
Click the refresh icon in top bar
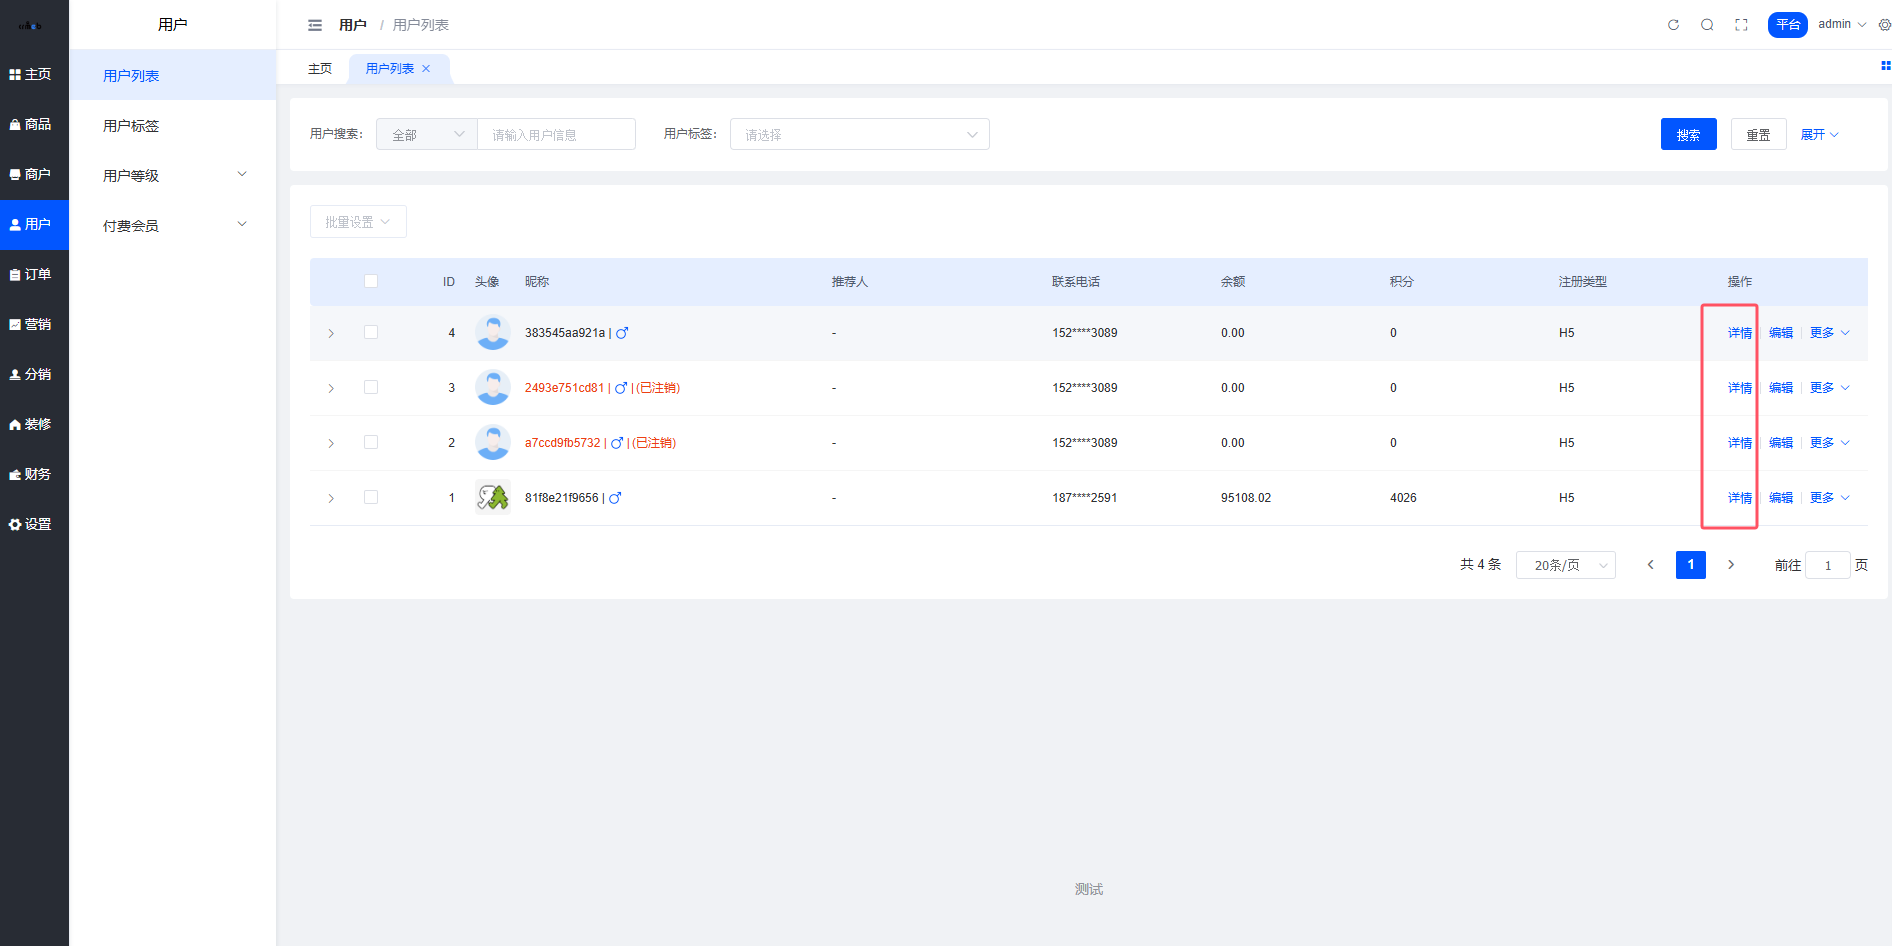pyautogui.click(x=1673, y=25)
